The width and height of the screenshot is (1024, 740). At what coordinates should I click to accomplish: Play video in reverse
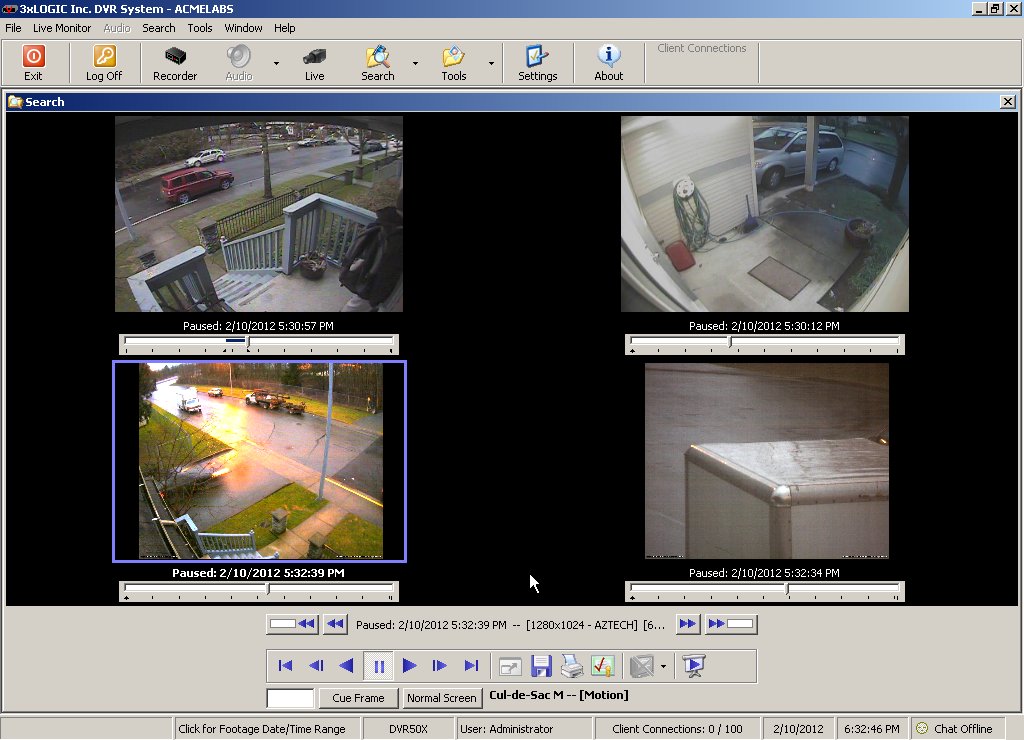coord(347,666)
